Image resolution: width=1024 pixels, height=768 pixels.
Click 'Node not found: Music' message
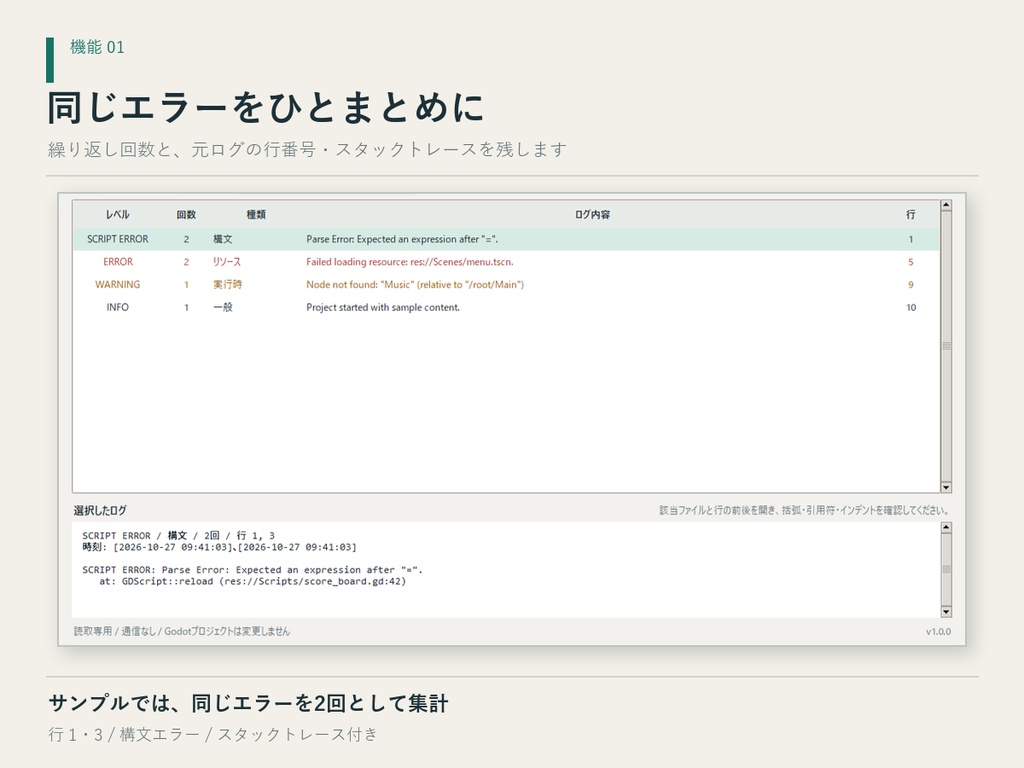(x=415, y=285)
